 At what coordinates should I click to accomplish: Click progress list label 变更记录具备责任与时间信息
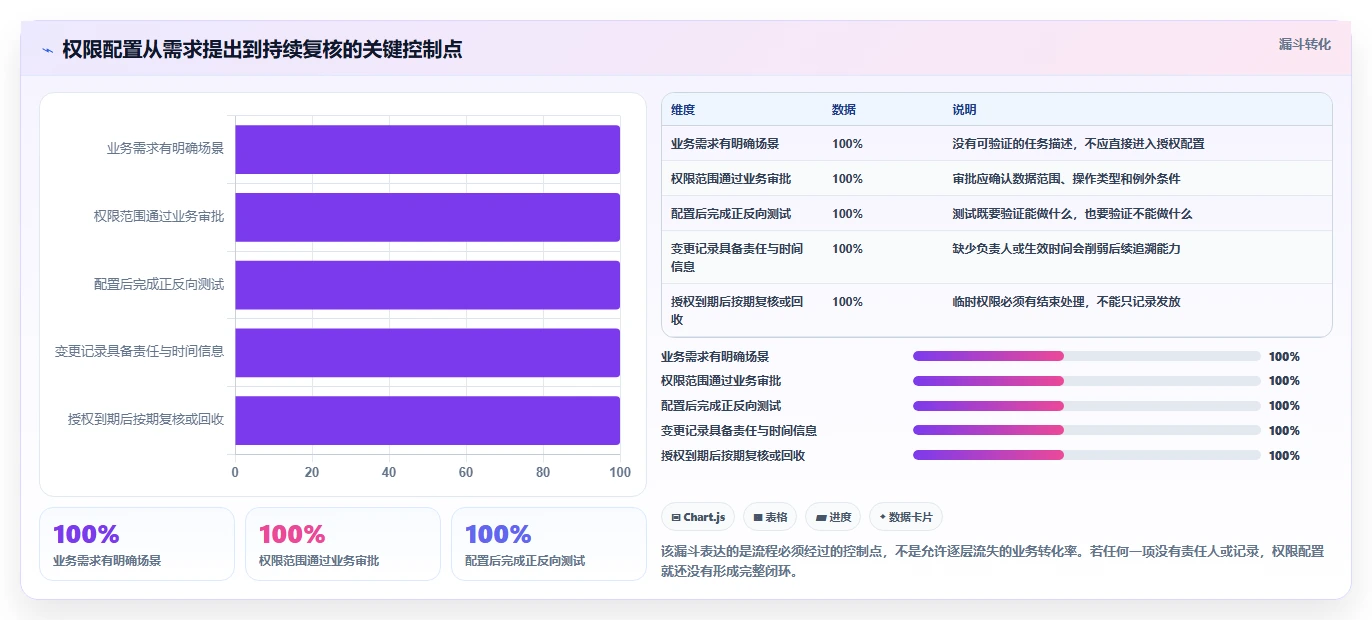pos(739,430)
